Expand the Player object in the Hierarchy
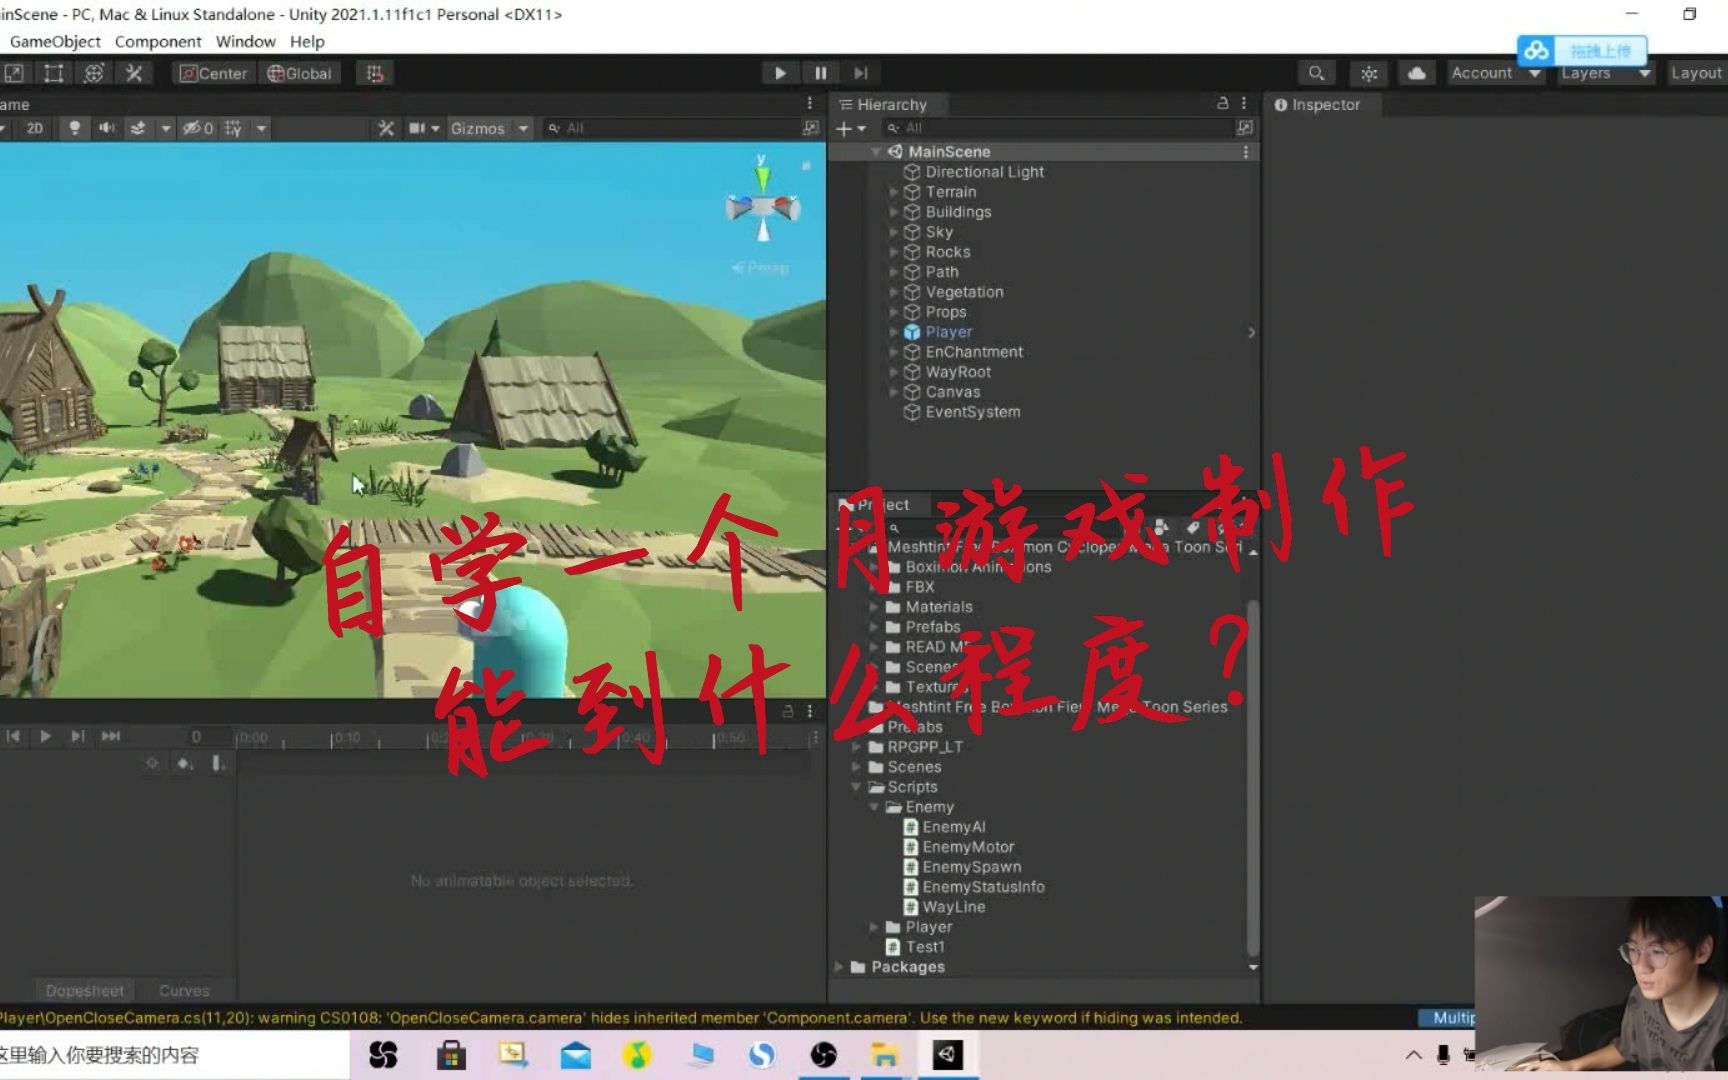 point(893,331)
